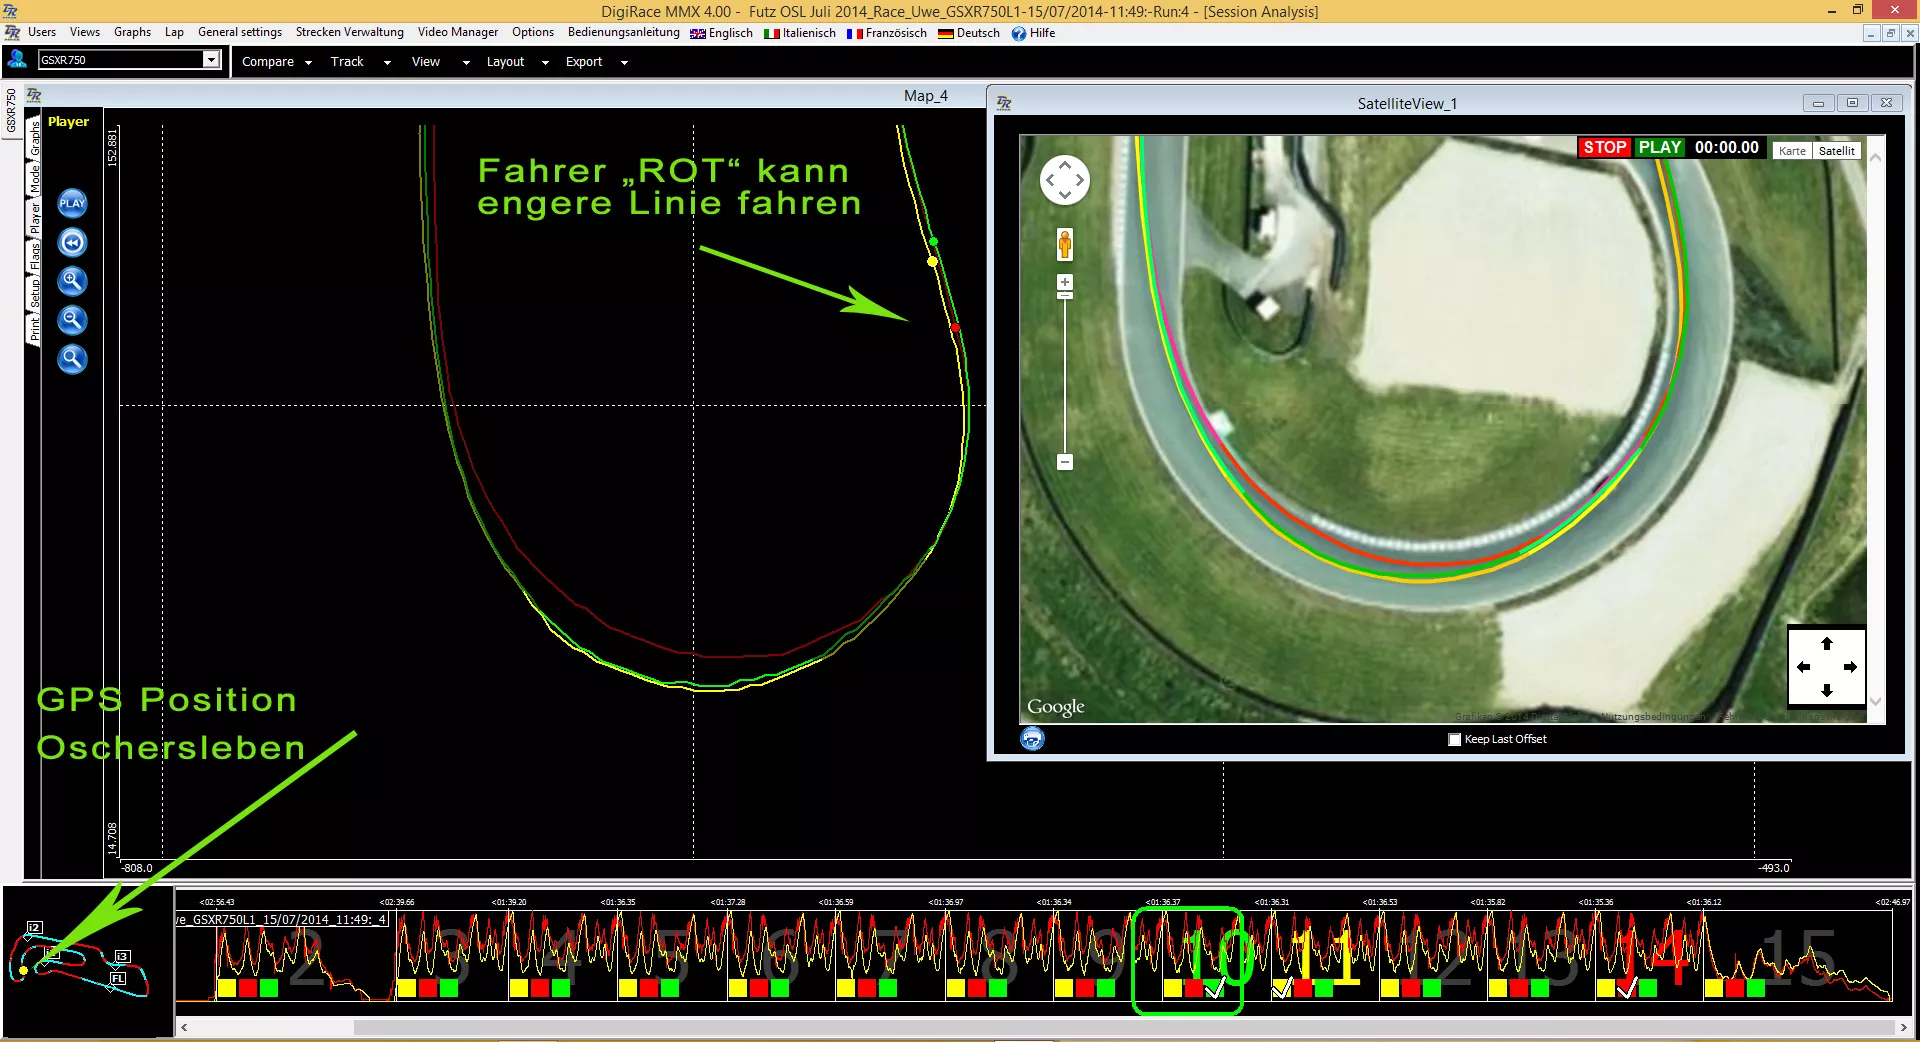This screenshot has width=1920, height=1042.
Task: Click the up arrow in satellite pan pad
Action: pyautogui.click(x=1826, y=643)
